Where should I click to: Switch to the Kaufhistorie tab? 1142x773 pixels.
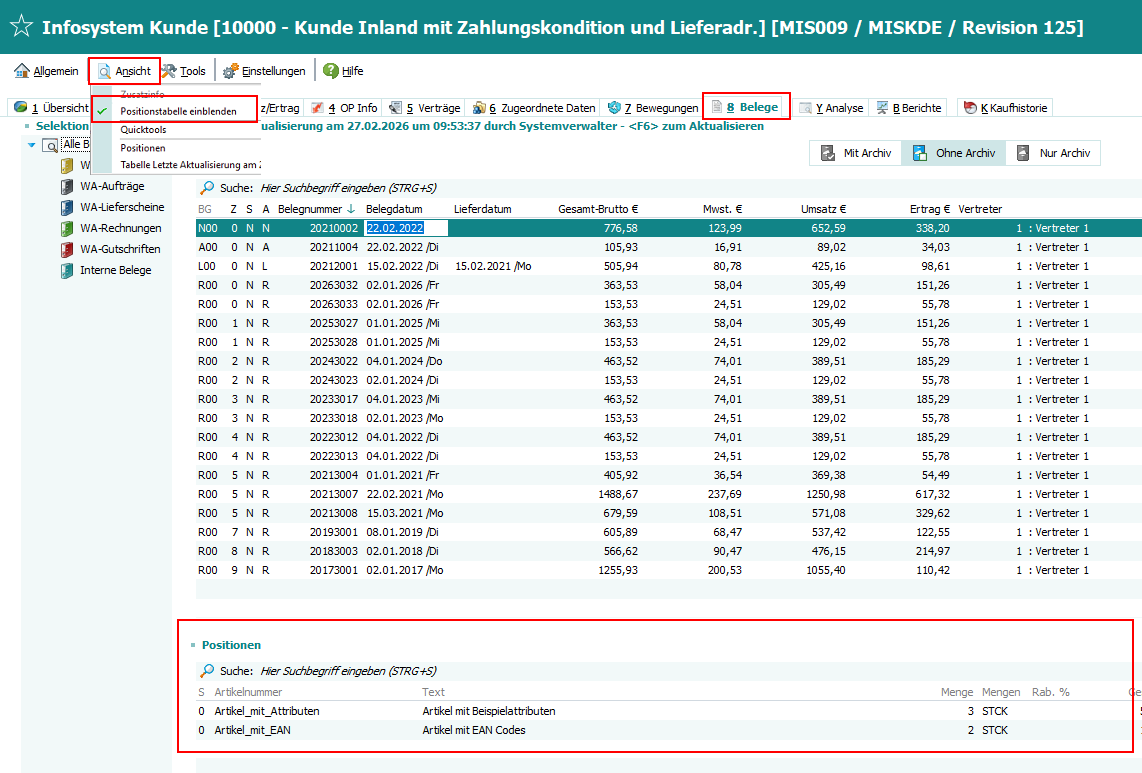tap(1005, 107)
